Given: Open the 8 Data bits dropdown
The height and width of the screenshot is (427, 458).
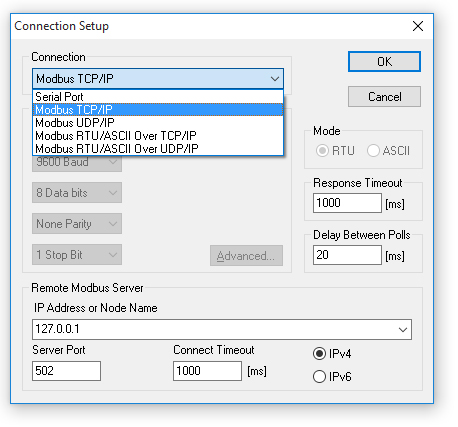Looking at the screenshot, I should pos(77,193).
